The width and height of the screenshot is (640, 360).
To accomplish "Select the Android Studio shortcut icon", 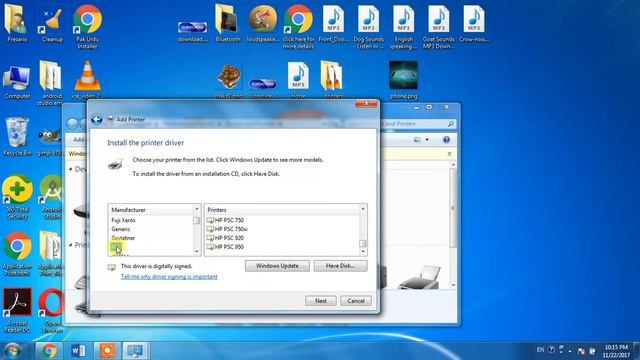I will click(52, 198).
